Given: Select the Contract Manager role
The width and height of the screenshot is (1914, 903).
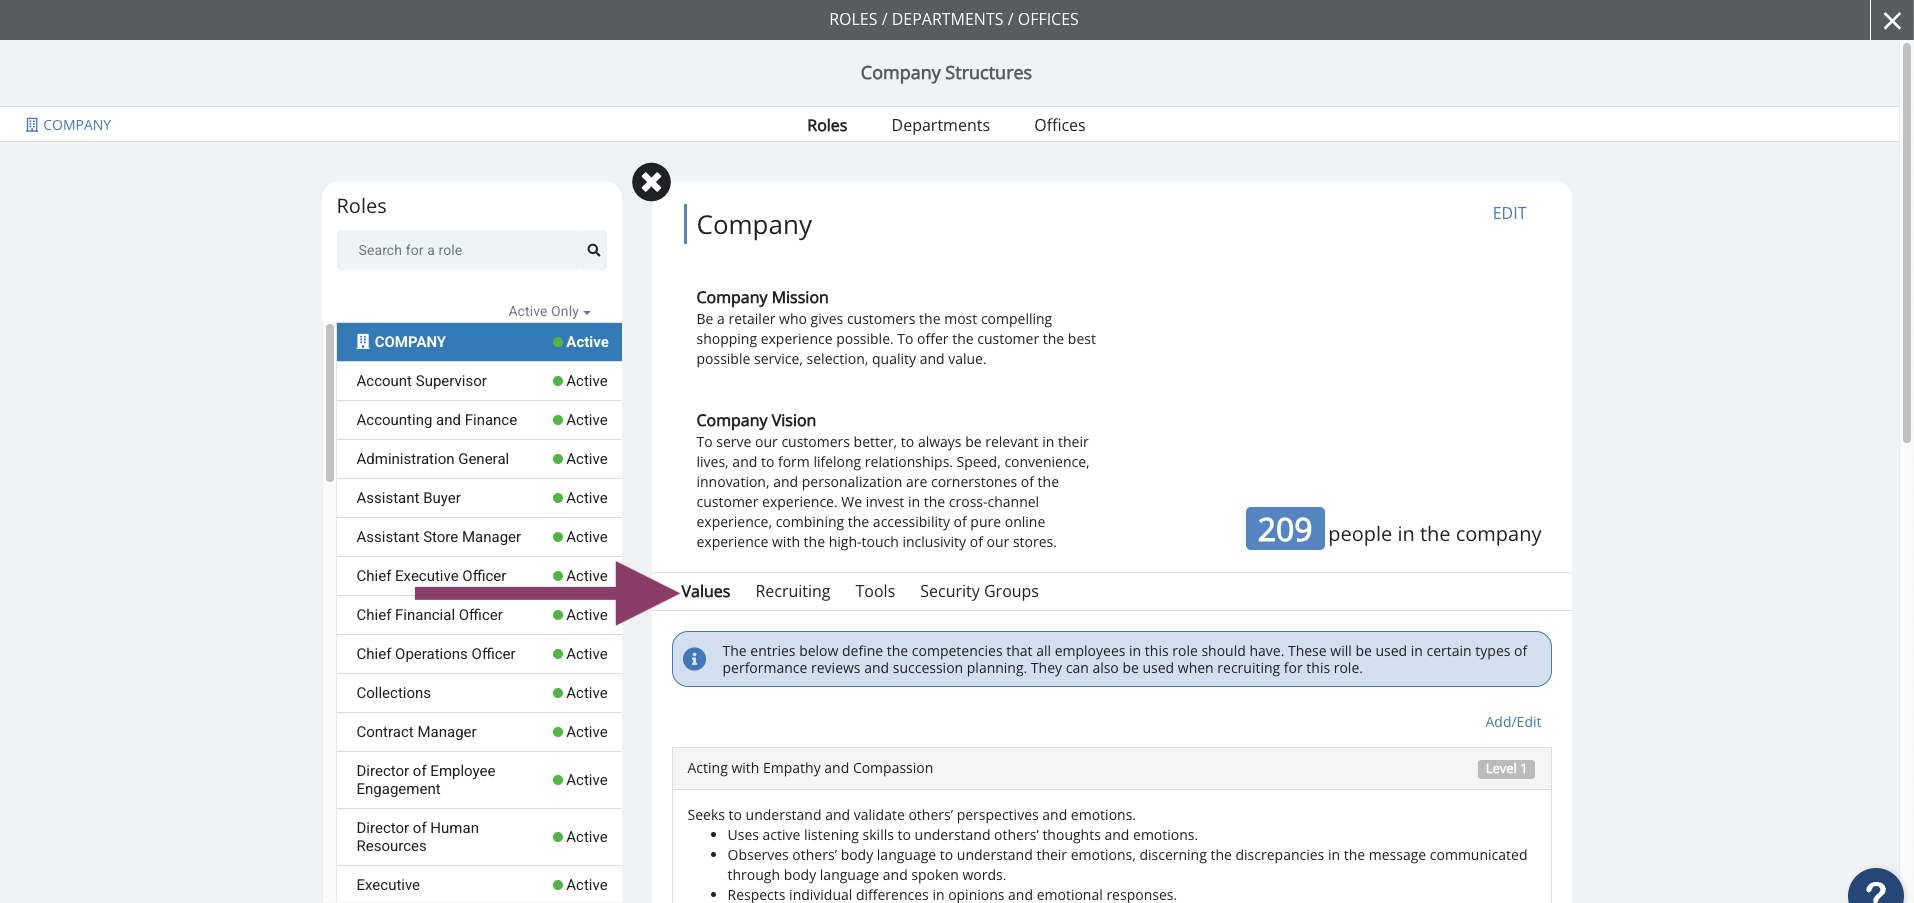Looking at the screenshot, I should pos(479,732).
